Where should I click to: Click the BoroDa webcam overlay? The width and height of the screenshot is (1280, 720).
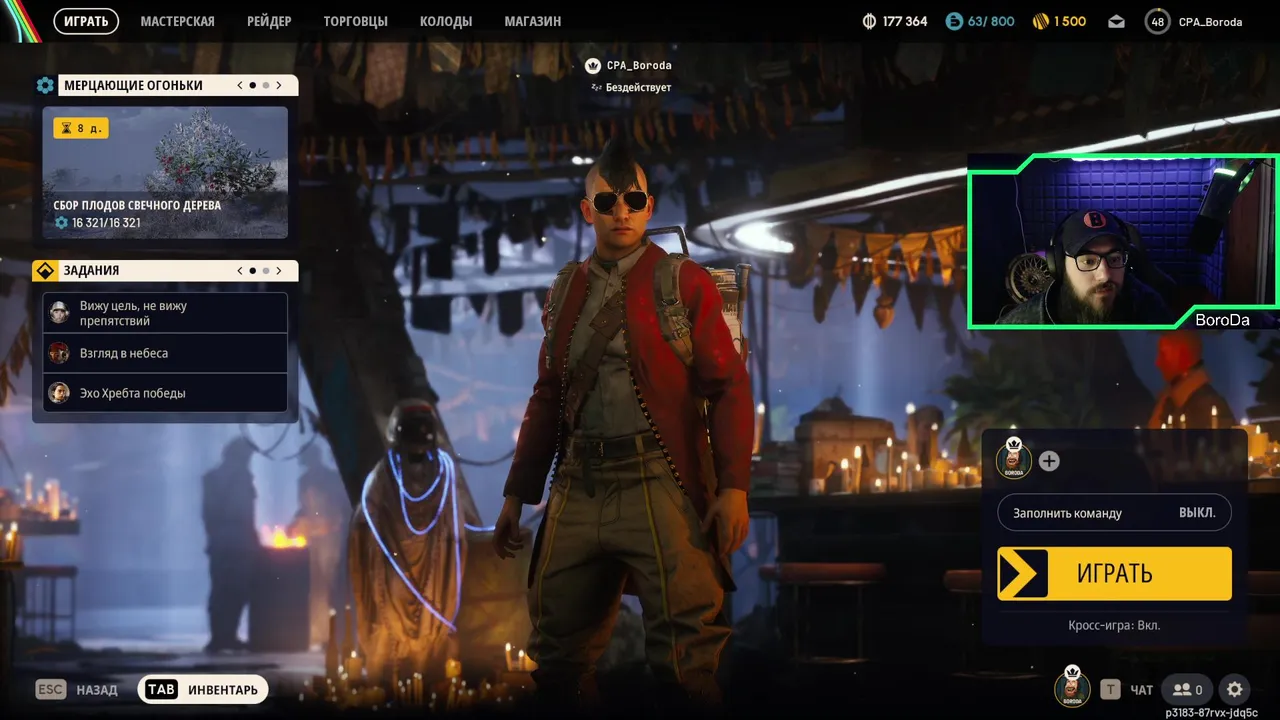(1123, 241)
